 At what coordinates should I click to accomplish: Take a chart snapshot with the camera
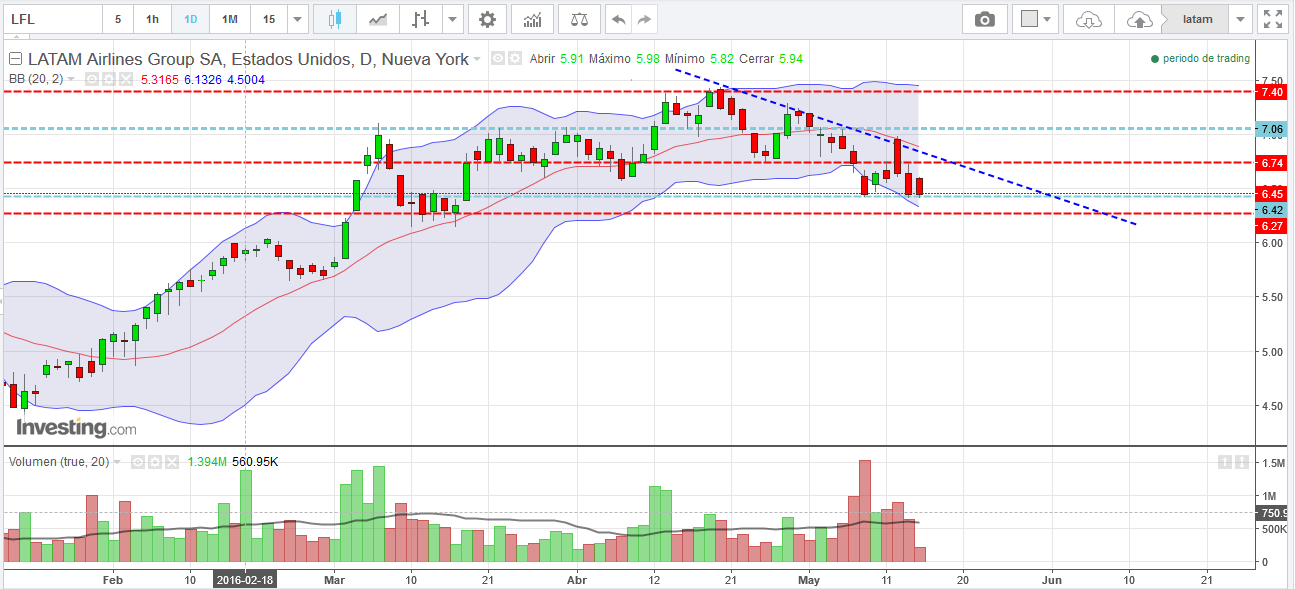(x=985, y=19)
